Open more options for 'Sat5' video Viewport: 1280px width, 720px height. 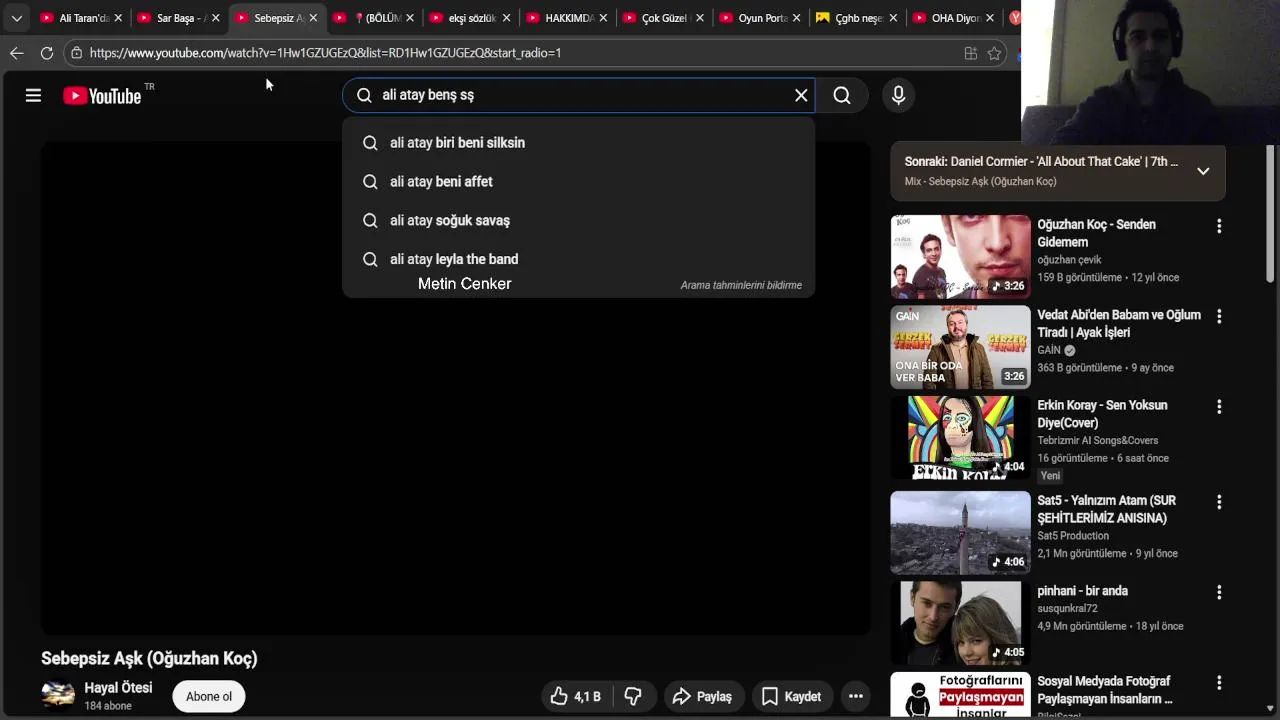[1218, 502]
